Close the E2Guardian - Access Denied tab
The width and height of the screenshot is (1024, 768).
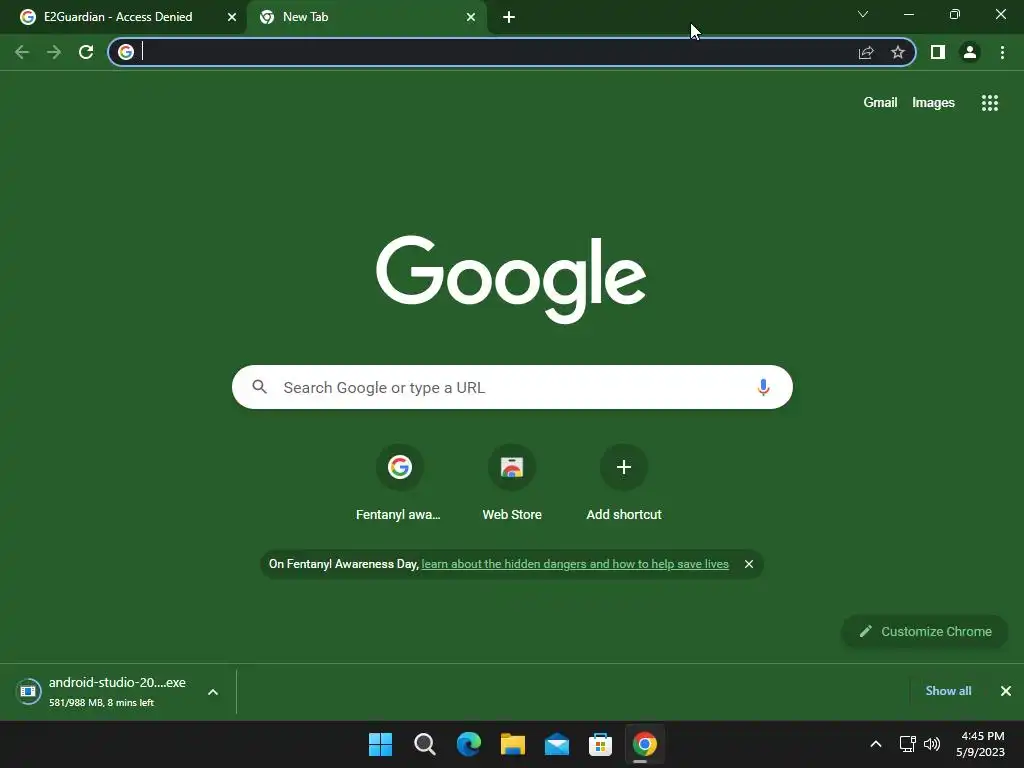232,17
